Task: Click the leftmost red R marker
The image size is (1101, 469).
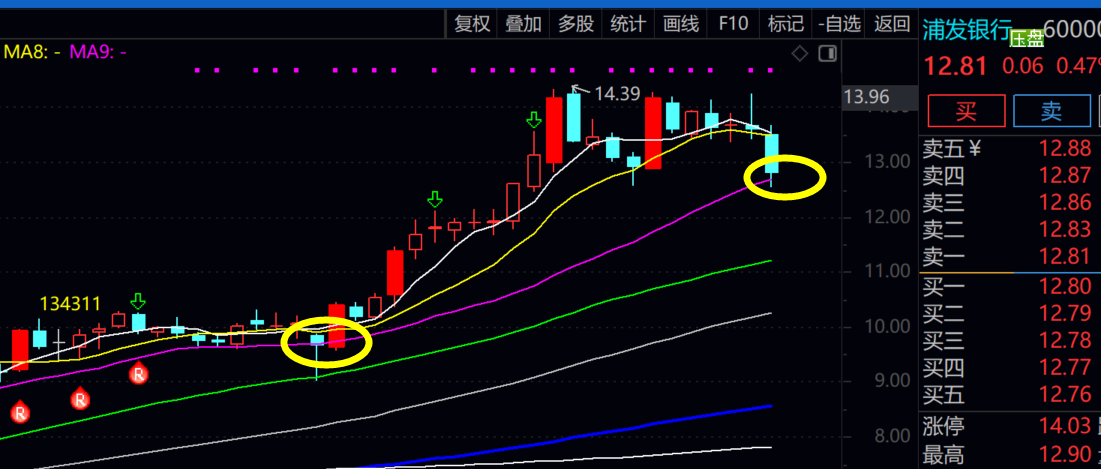Action: coord(19,411)
